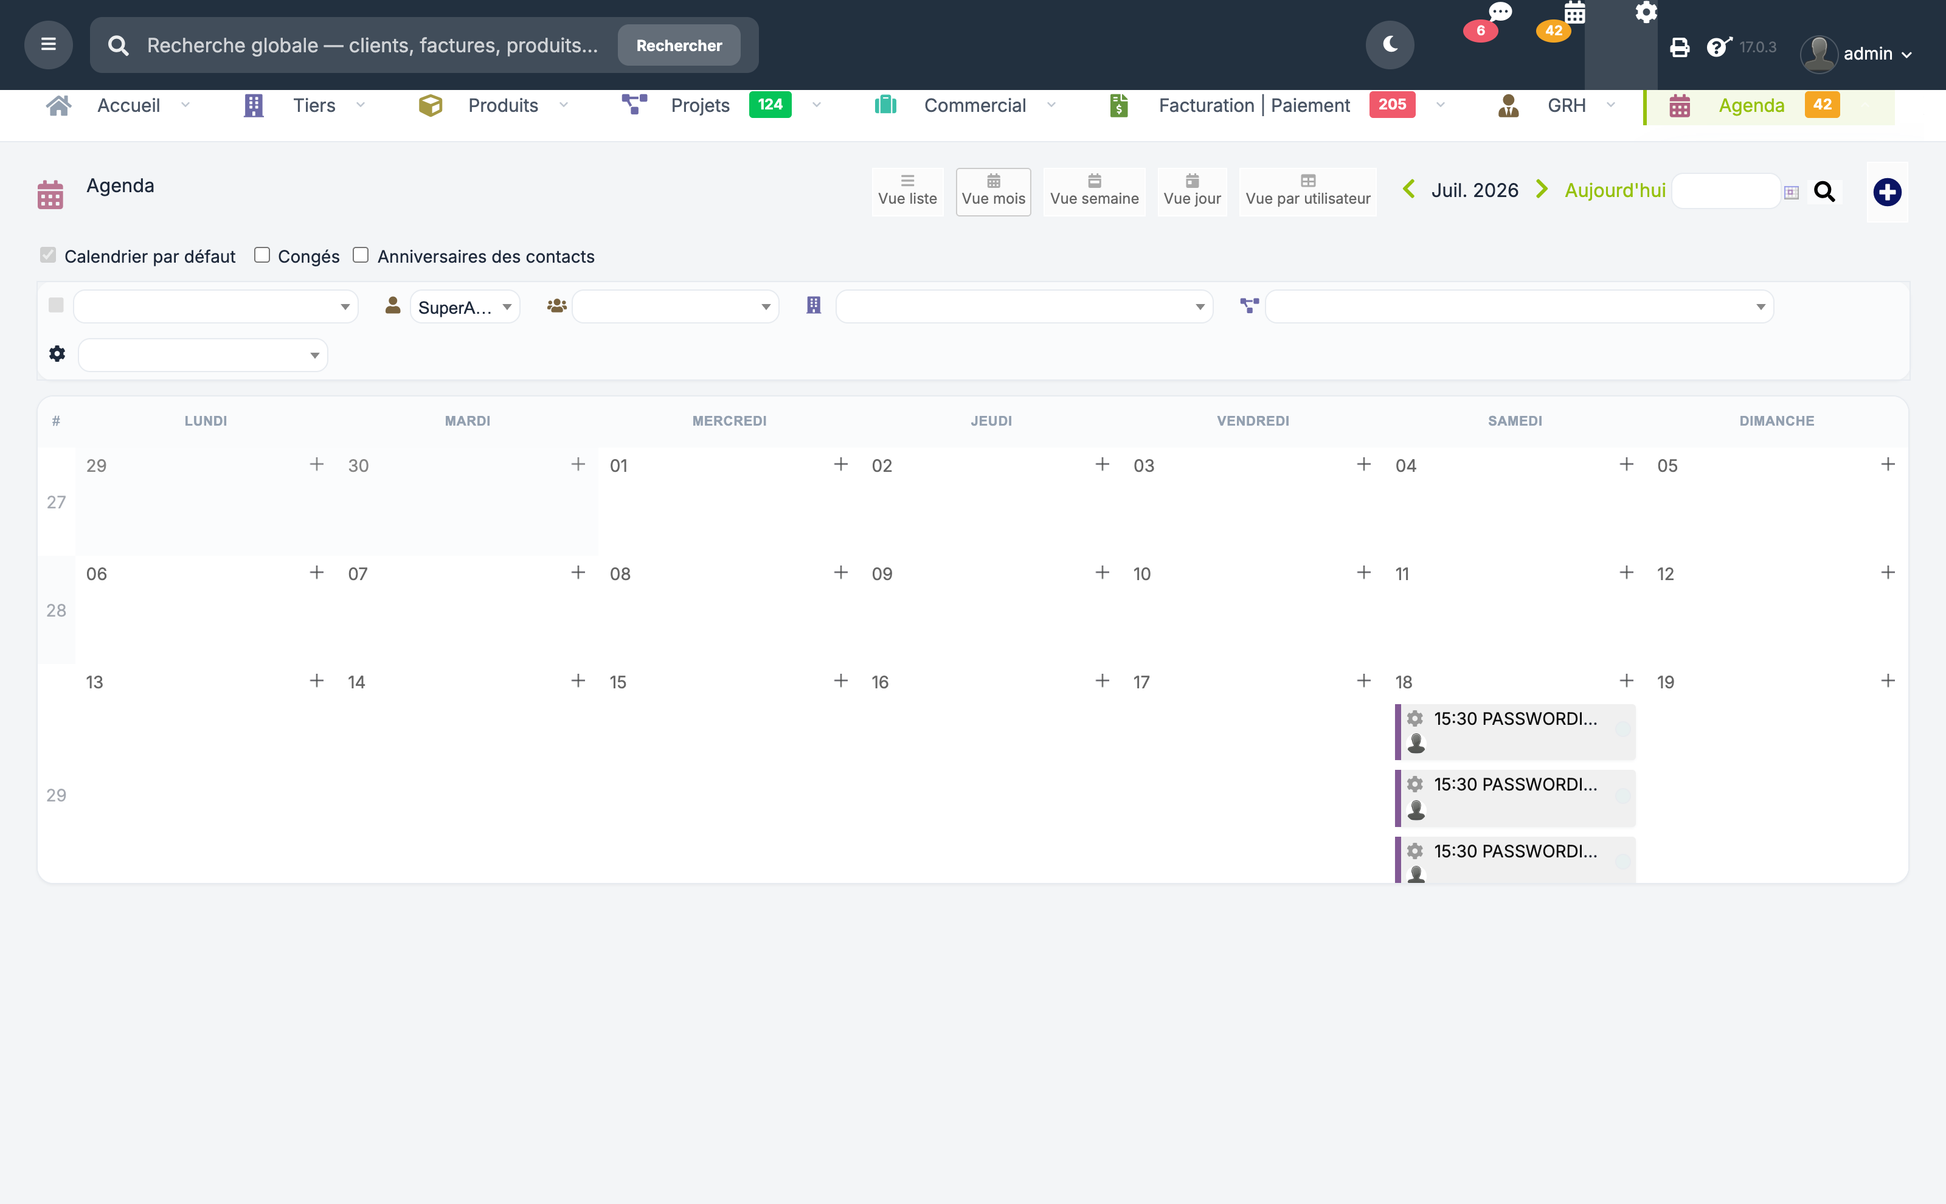Open the first 15:30 PASSWORDI... event
This screenshot has width=1946, height=1204.
[1515, 731]
